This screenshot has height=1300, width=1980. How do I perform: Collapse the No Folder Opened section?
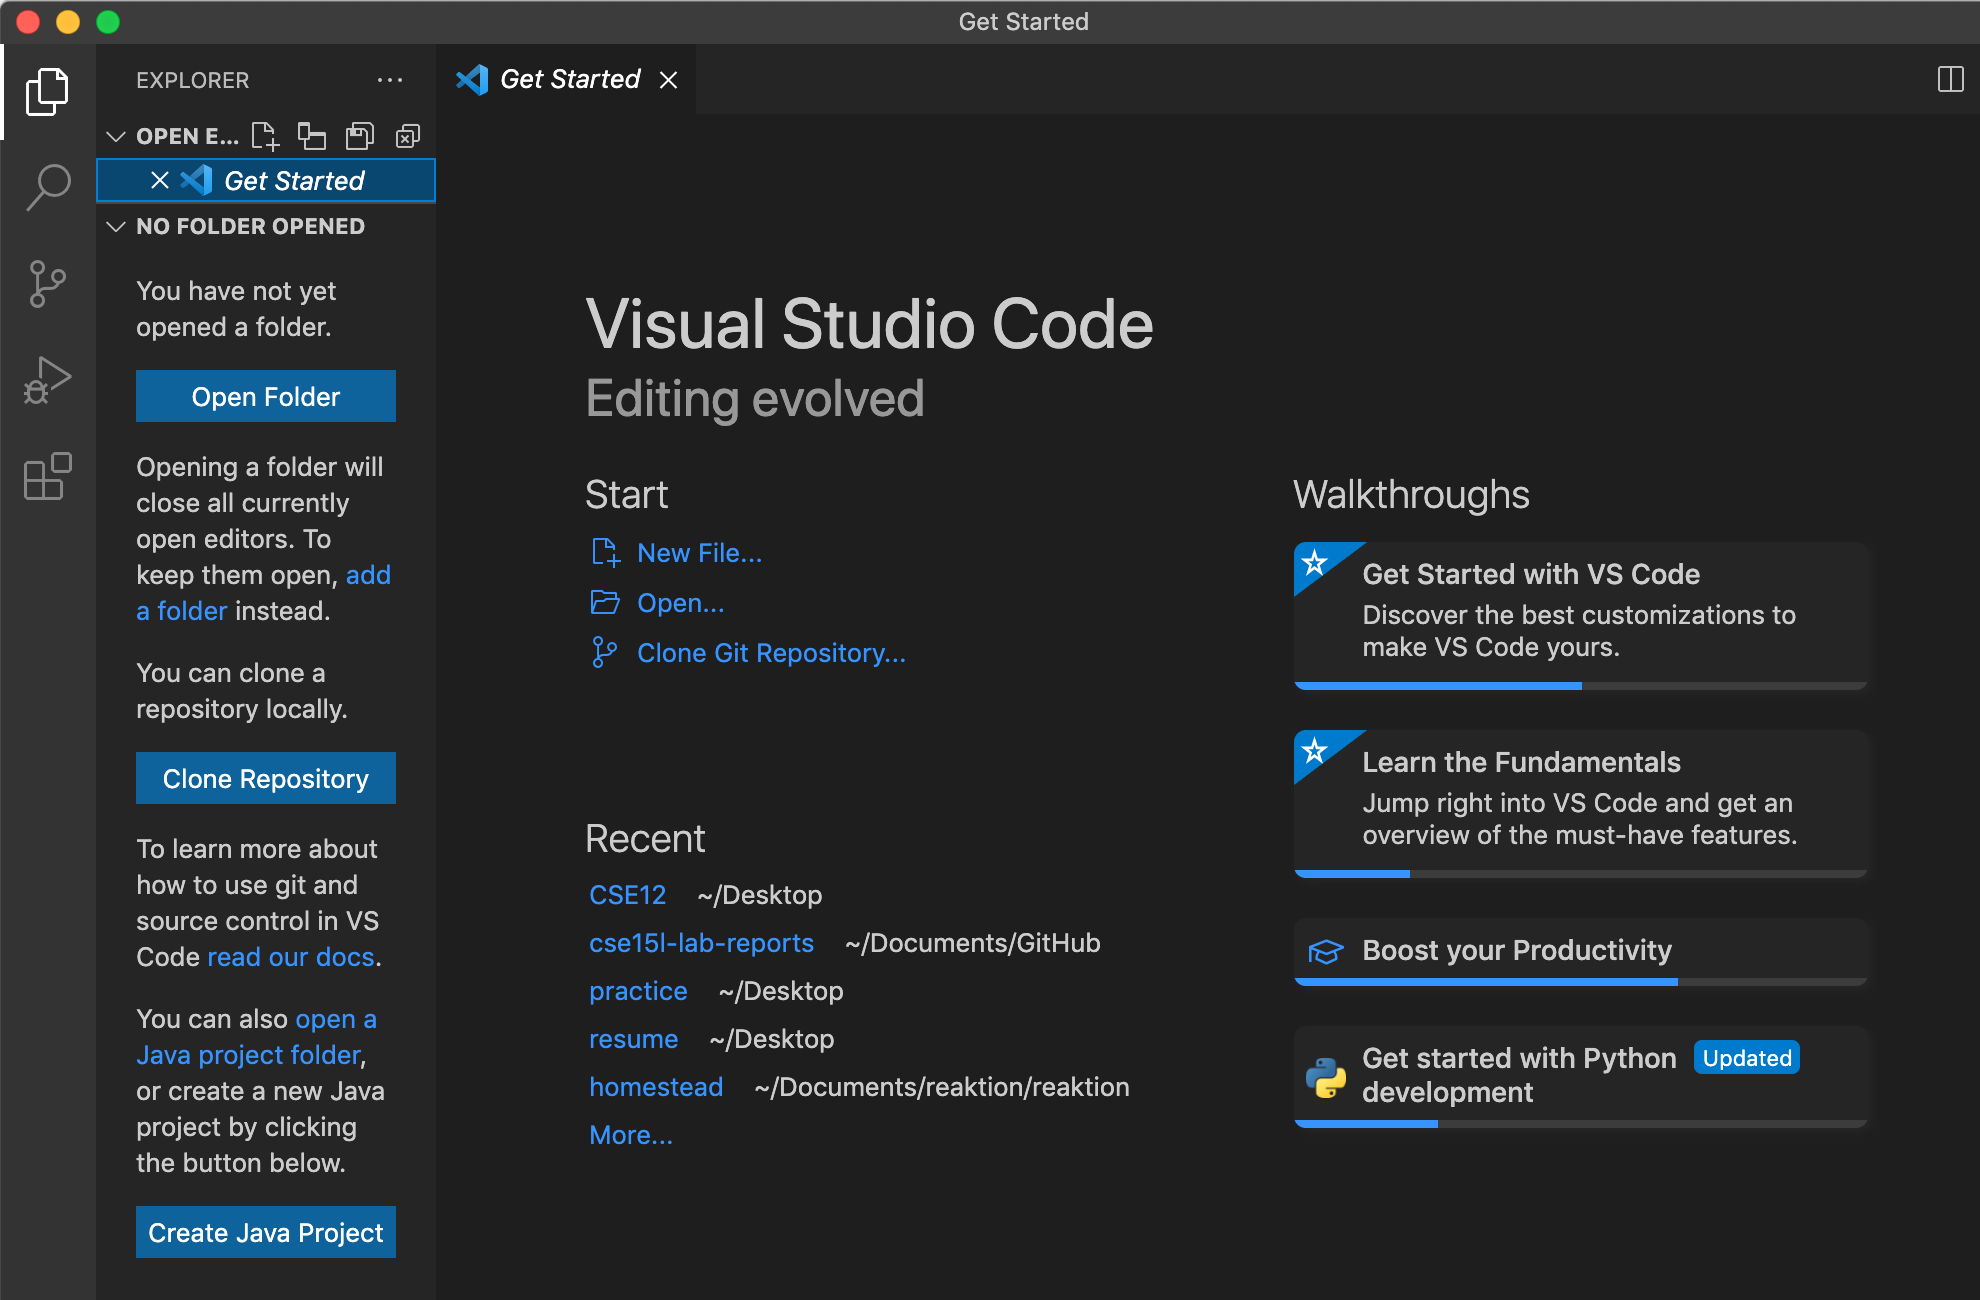click(116, 226)
